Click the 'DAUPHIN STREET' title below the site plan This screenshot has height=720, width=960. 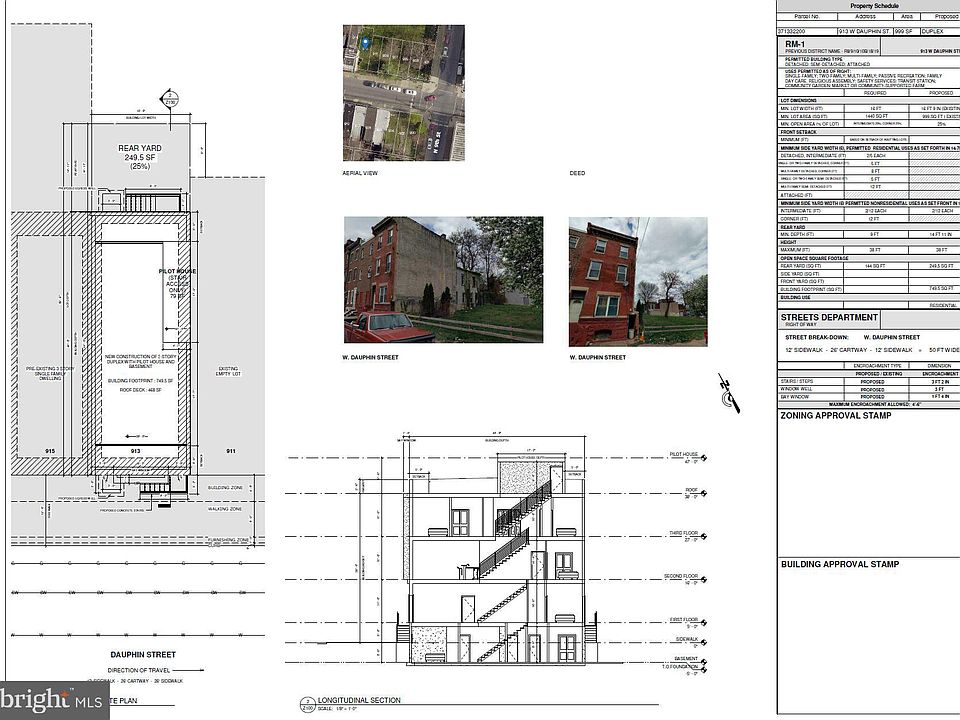click(143, 654)
